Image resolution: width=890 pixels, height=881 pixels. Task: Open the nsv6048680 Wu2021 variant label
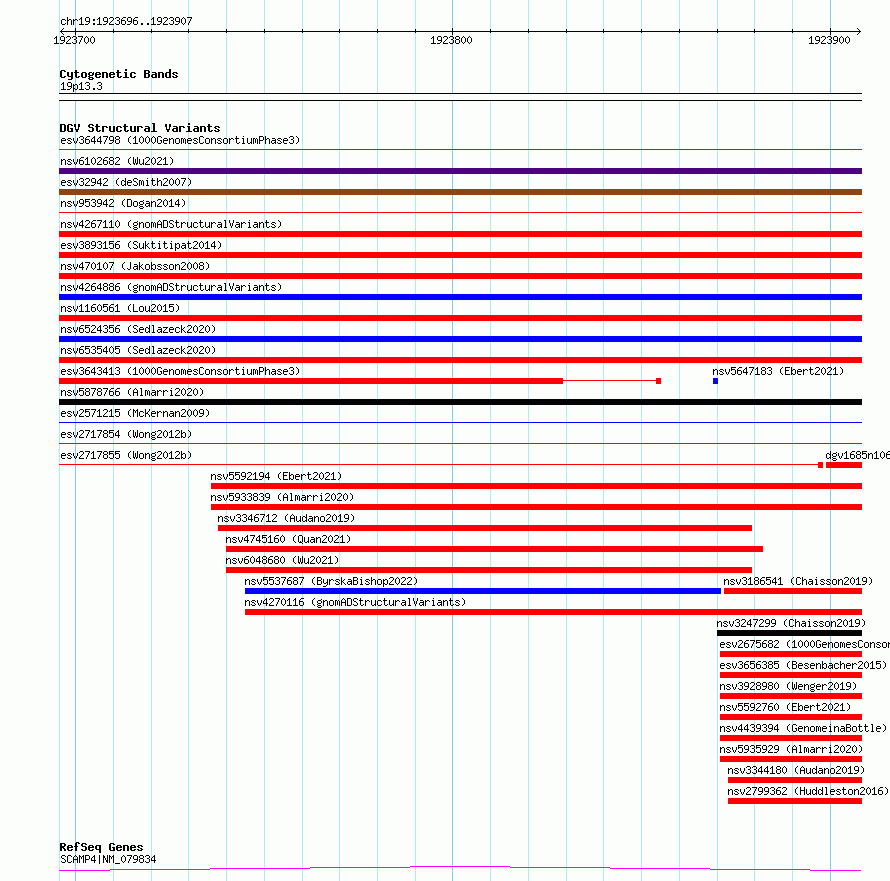[282, 560]
